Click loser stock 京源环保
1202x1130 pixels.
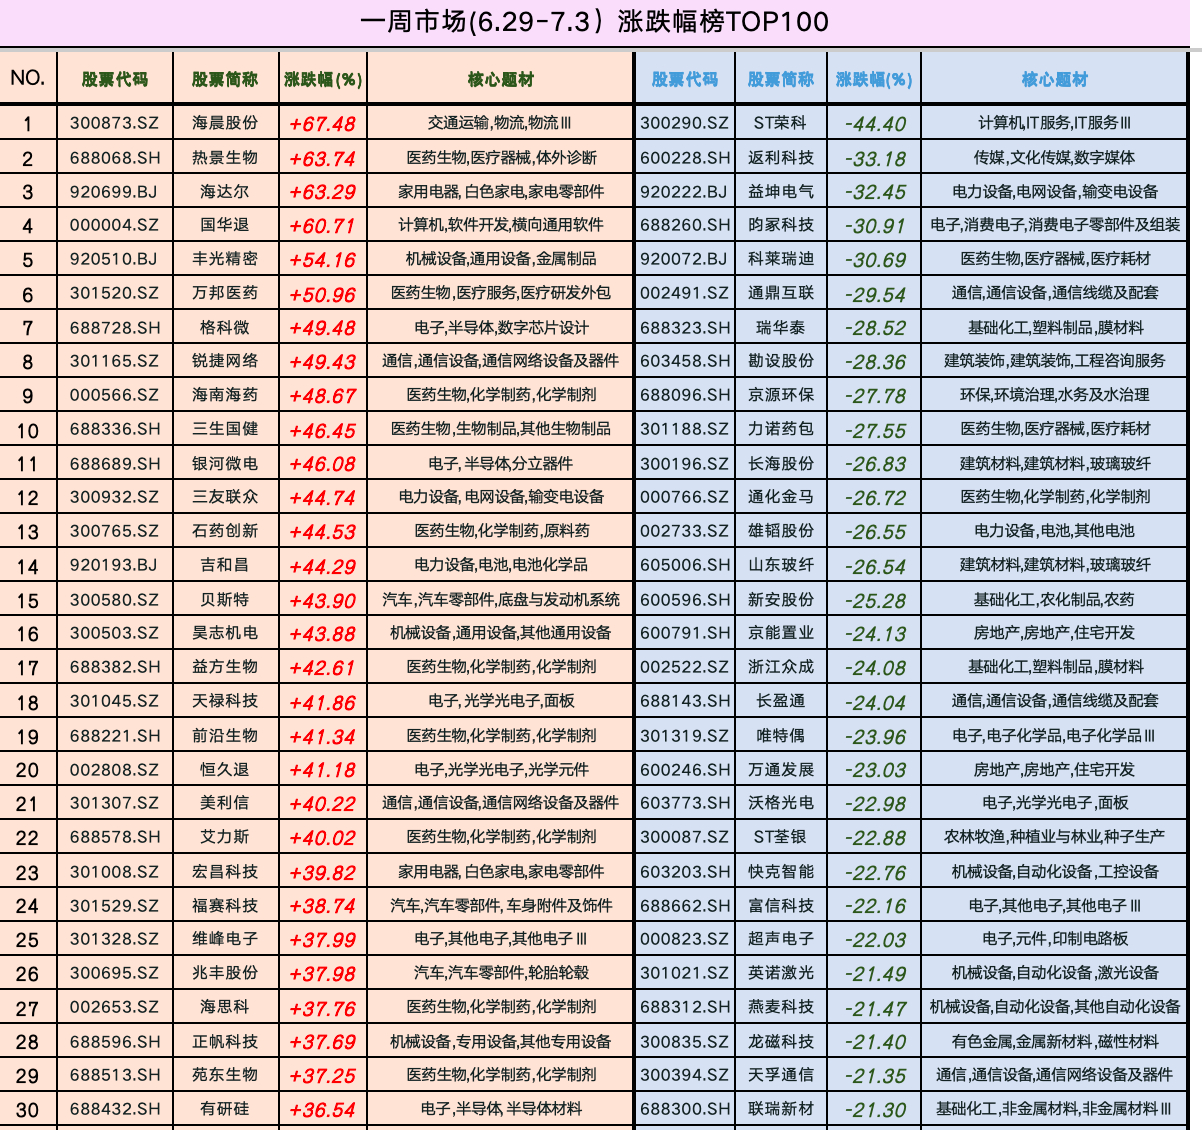click(781, 395)
